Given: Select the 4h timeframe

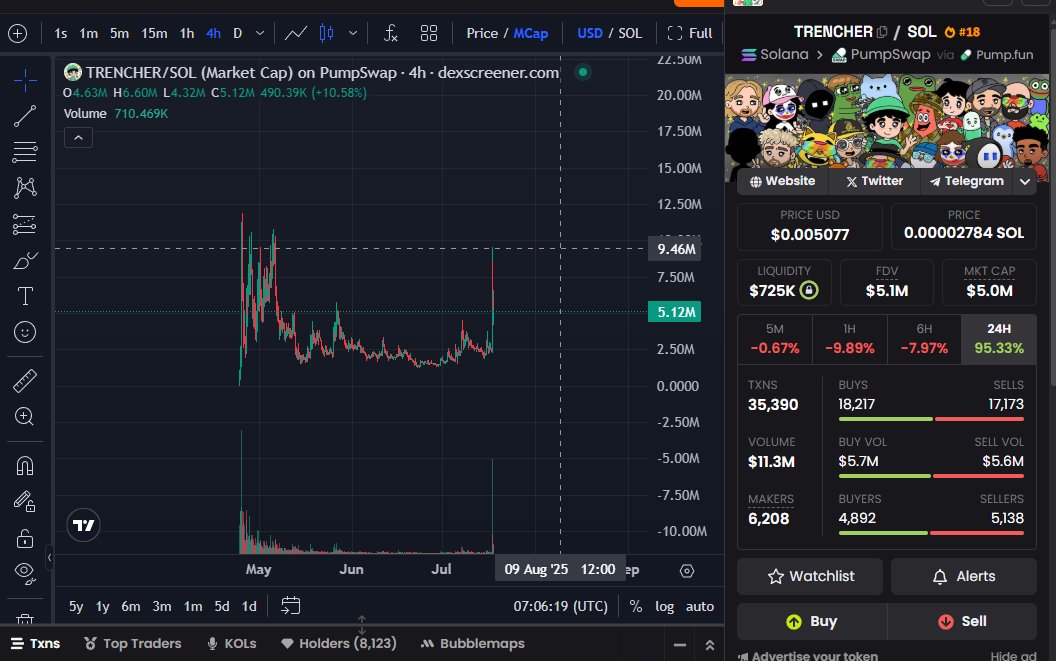Looking at the screenshot, I should click(213, 33).
